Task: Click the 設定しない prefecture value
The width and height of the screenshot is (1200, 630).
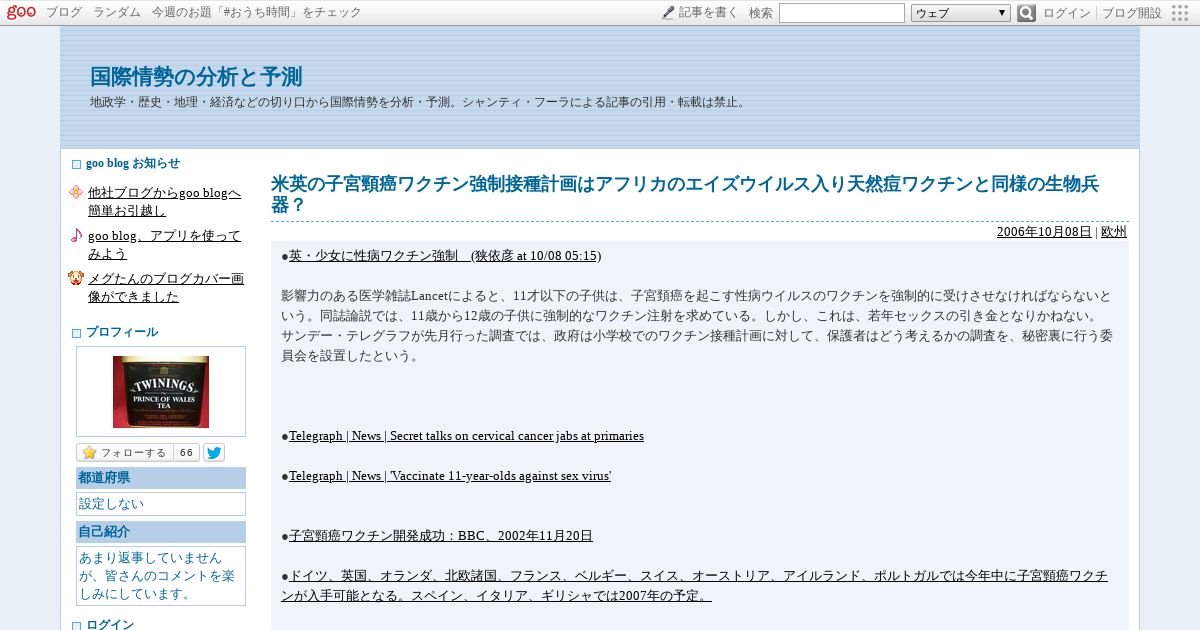Action: (161, 504)
